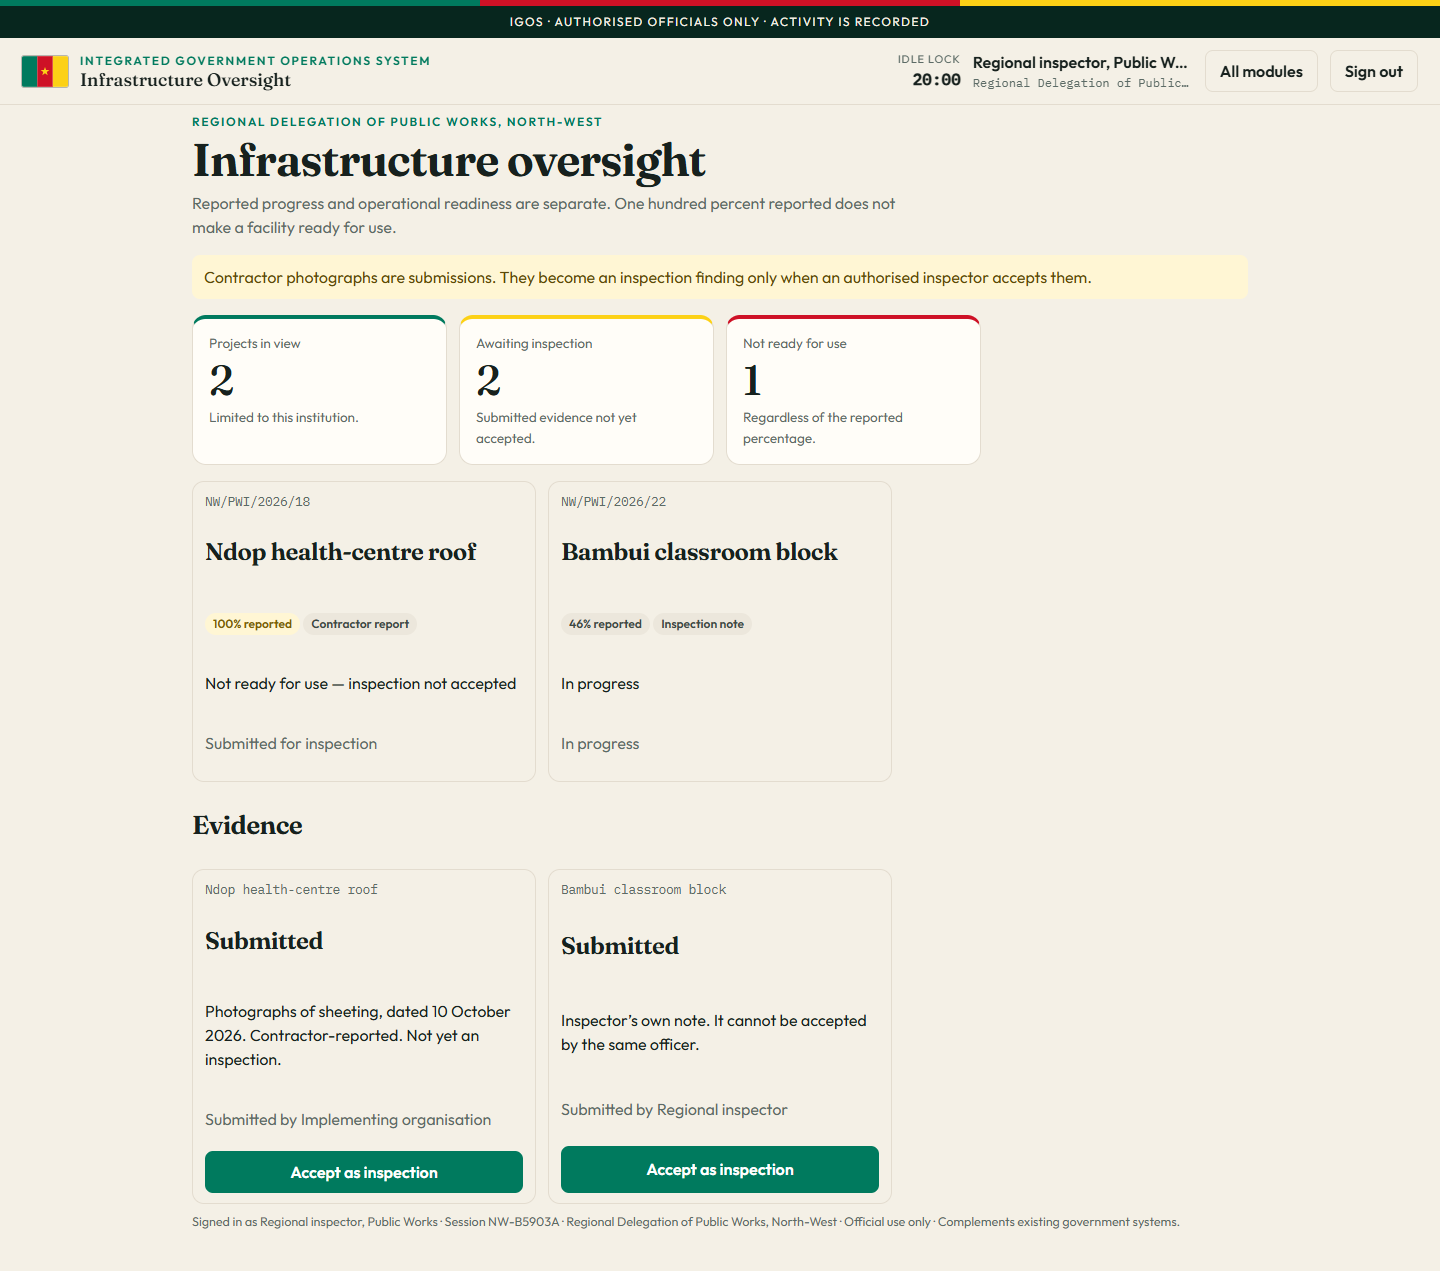Click the Contractor report badge
Screen dimensions: 1440x1271
(x=360, y=624)
